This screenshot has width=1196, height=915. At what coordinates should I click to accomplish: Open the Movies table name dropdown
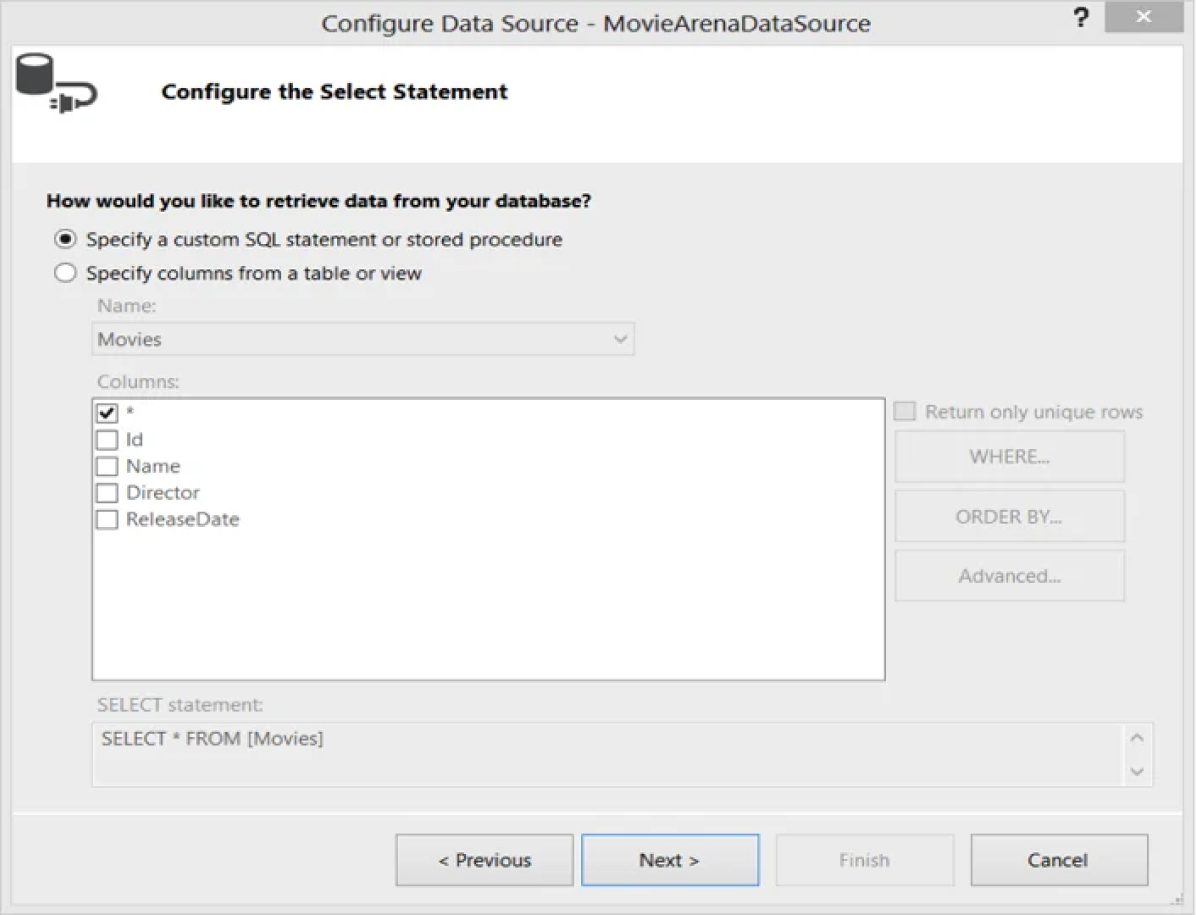(x=363, y=339)
